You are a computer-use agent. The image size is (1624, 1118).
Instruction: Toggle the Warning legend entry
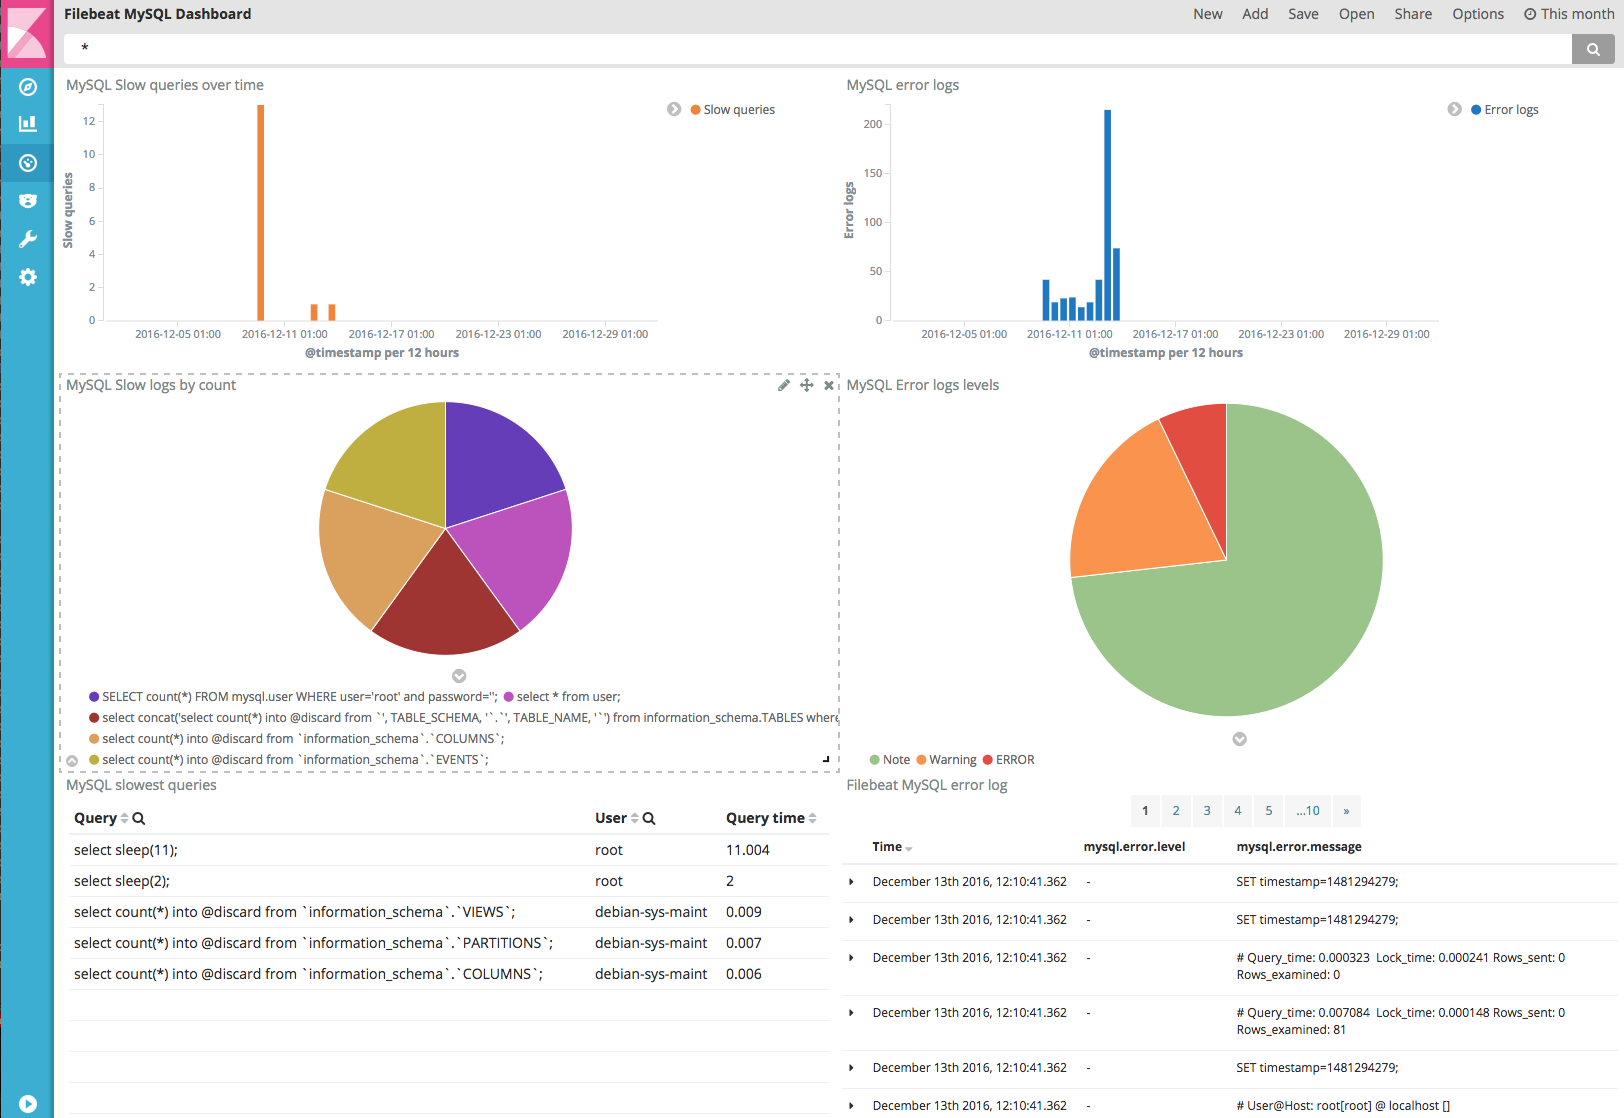(x=946, y=759)
